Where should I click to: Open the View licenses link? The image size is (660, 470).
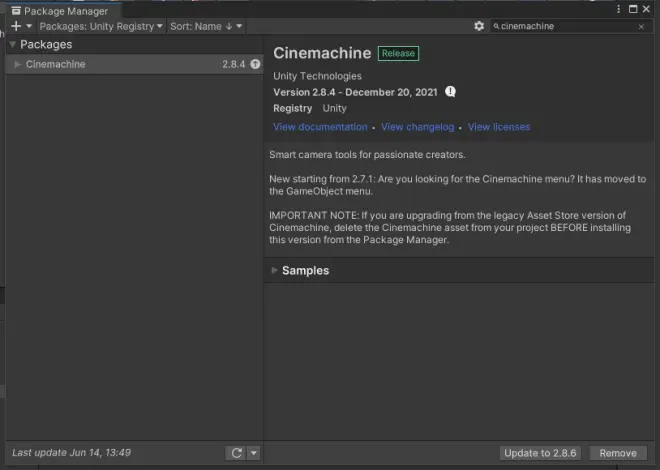499,127
